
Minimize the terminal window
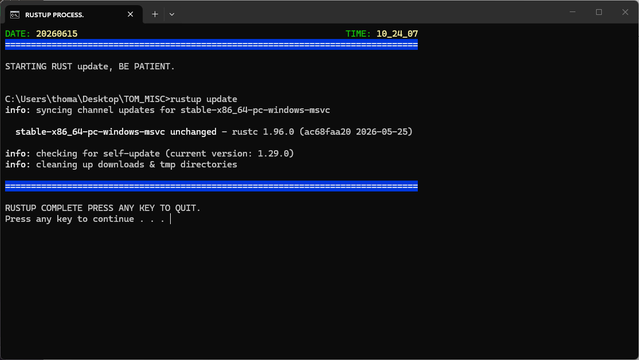click(x=573, y=12)
